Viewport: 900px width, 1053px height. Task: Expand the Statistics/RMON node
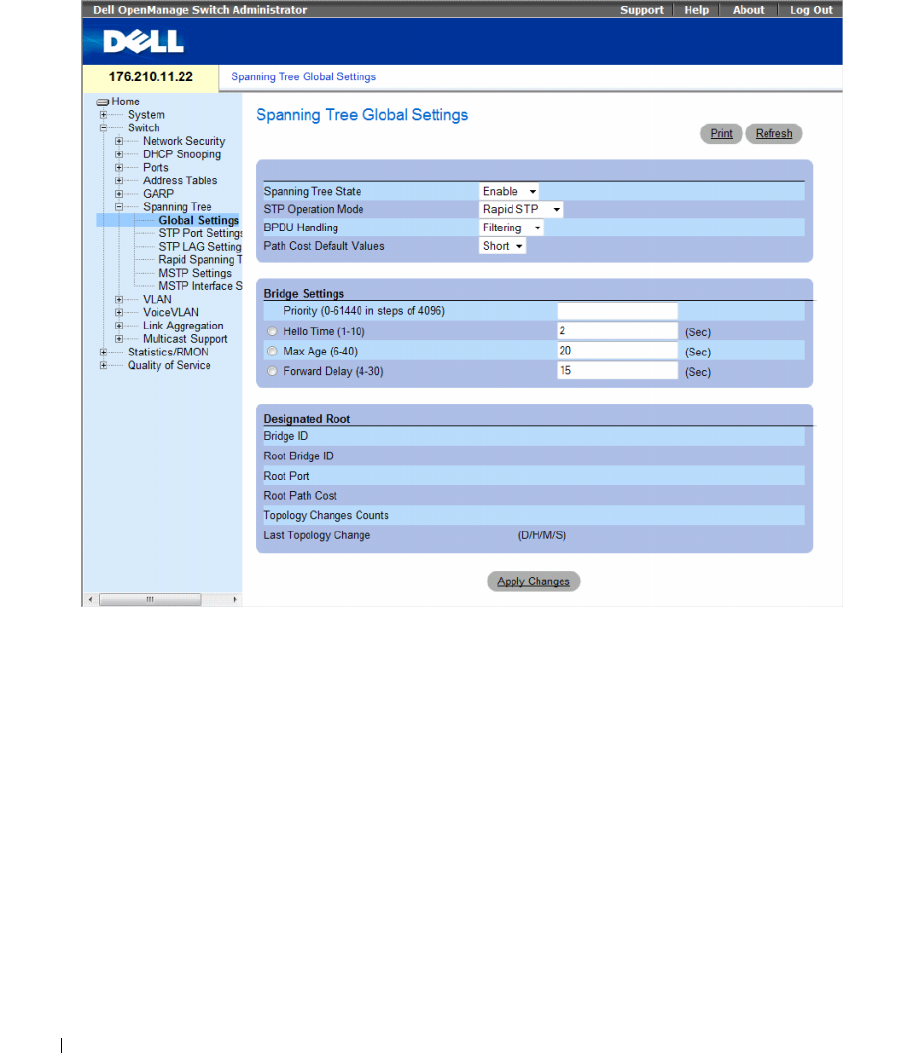(103, 352)
